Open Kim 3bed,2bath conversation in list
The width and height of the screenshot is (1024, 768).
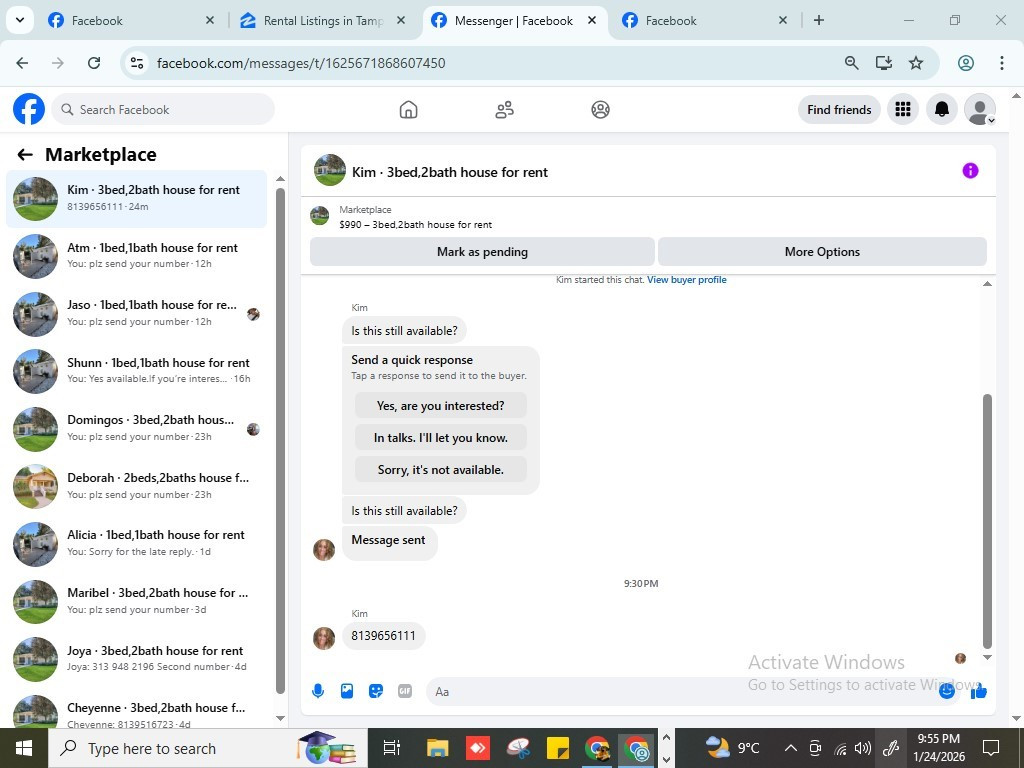click(136, 199)
